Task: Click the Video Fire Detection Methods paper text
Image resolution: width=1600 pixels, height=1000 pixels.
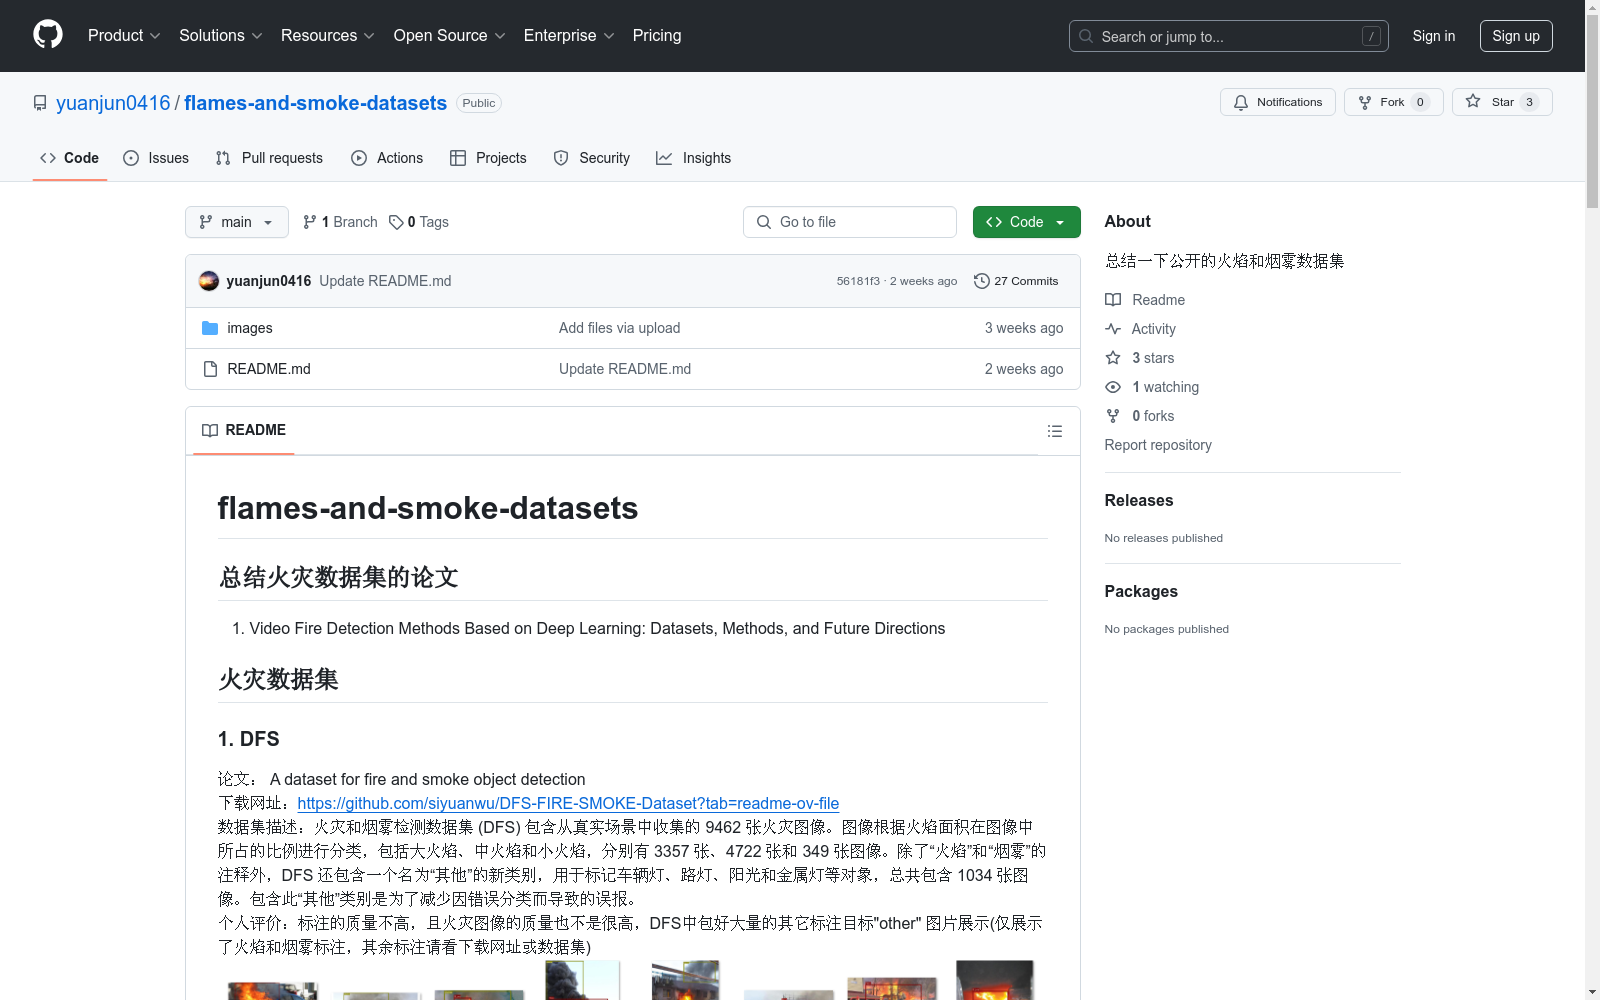Action: (597, 629)
